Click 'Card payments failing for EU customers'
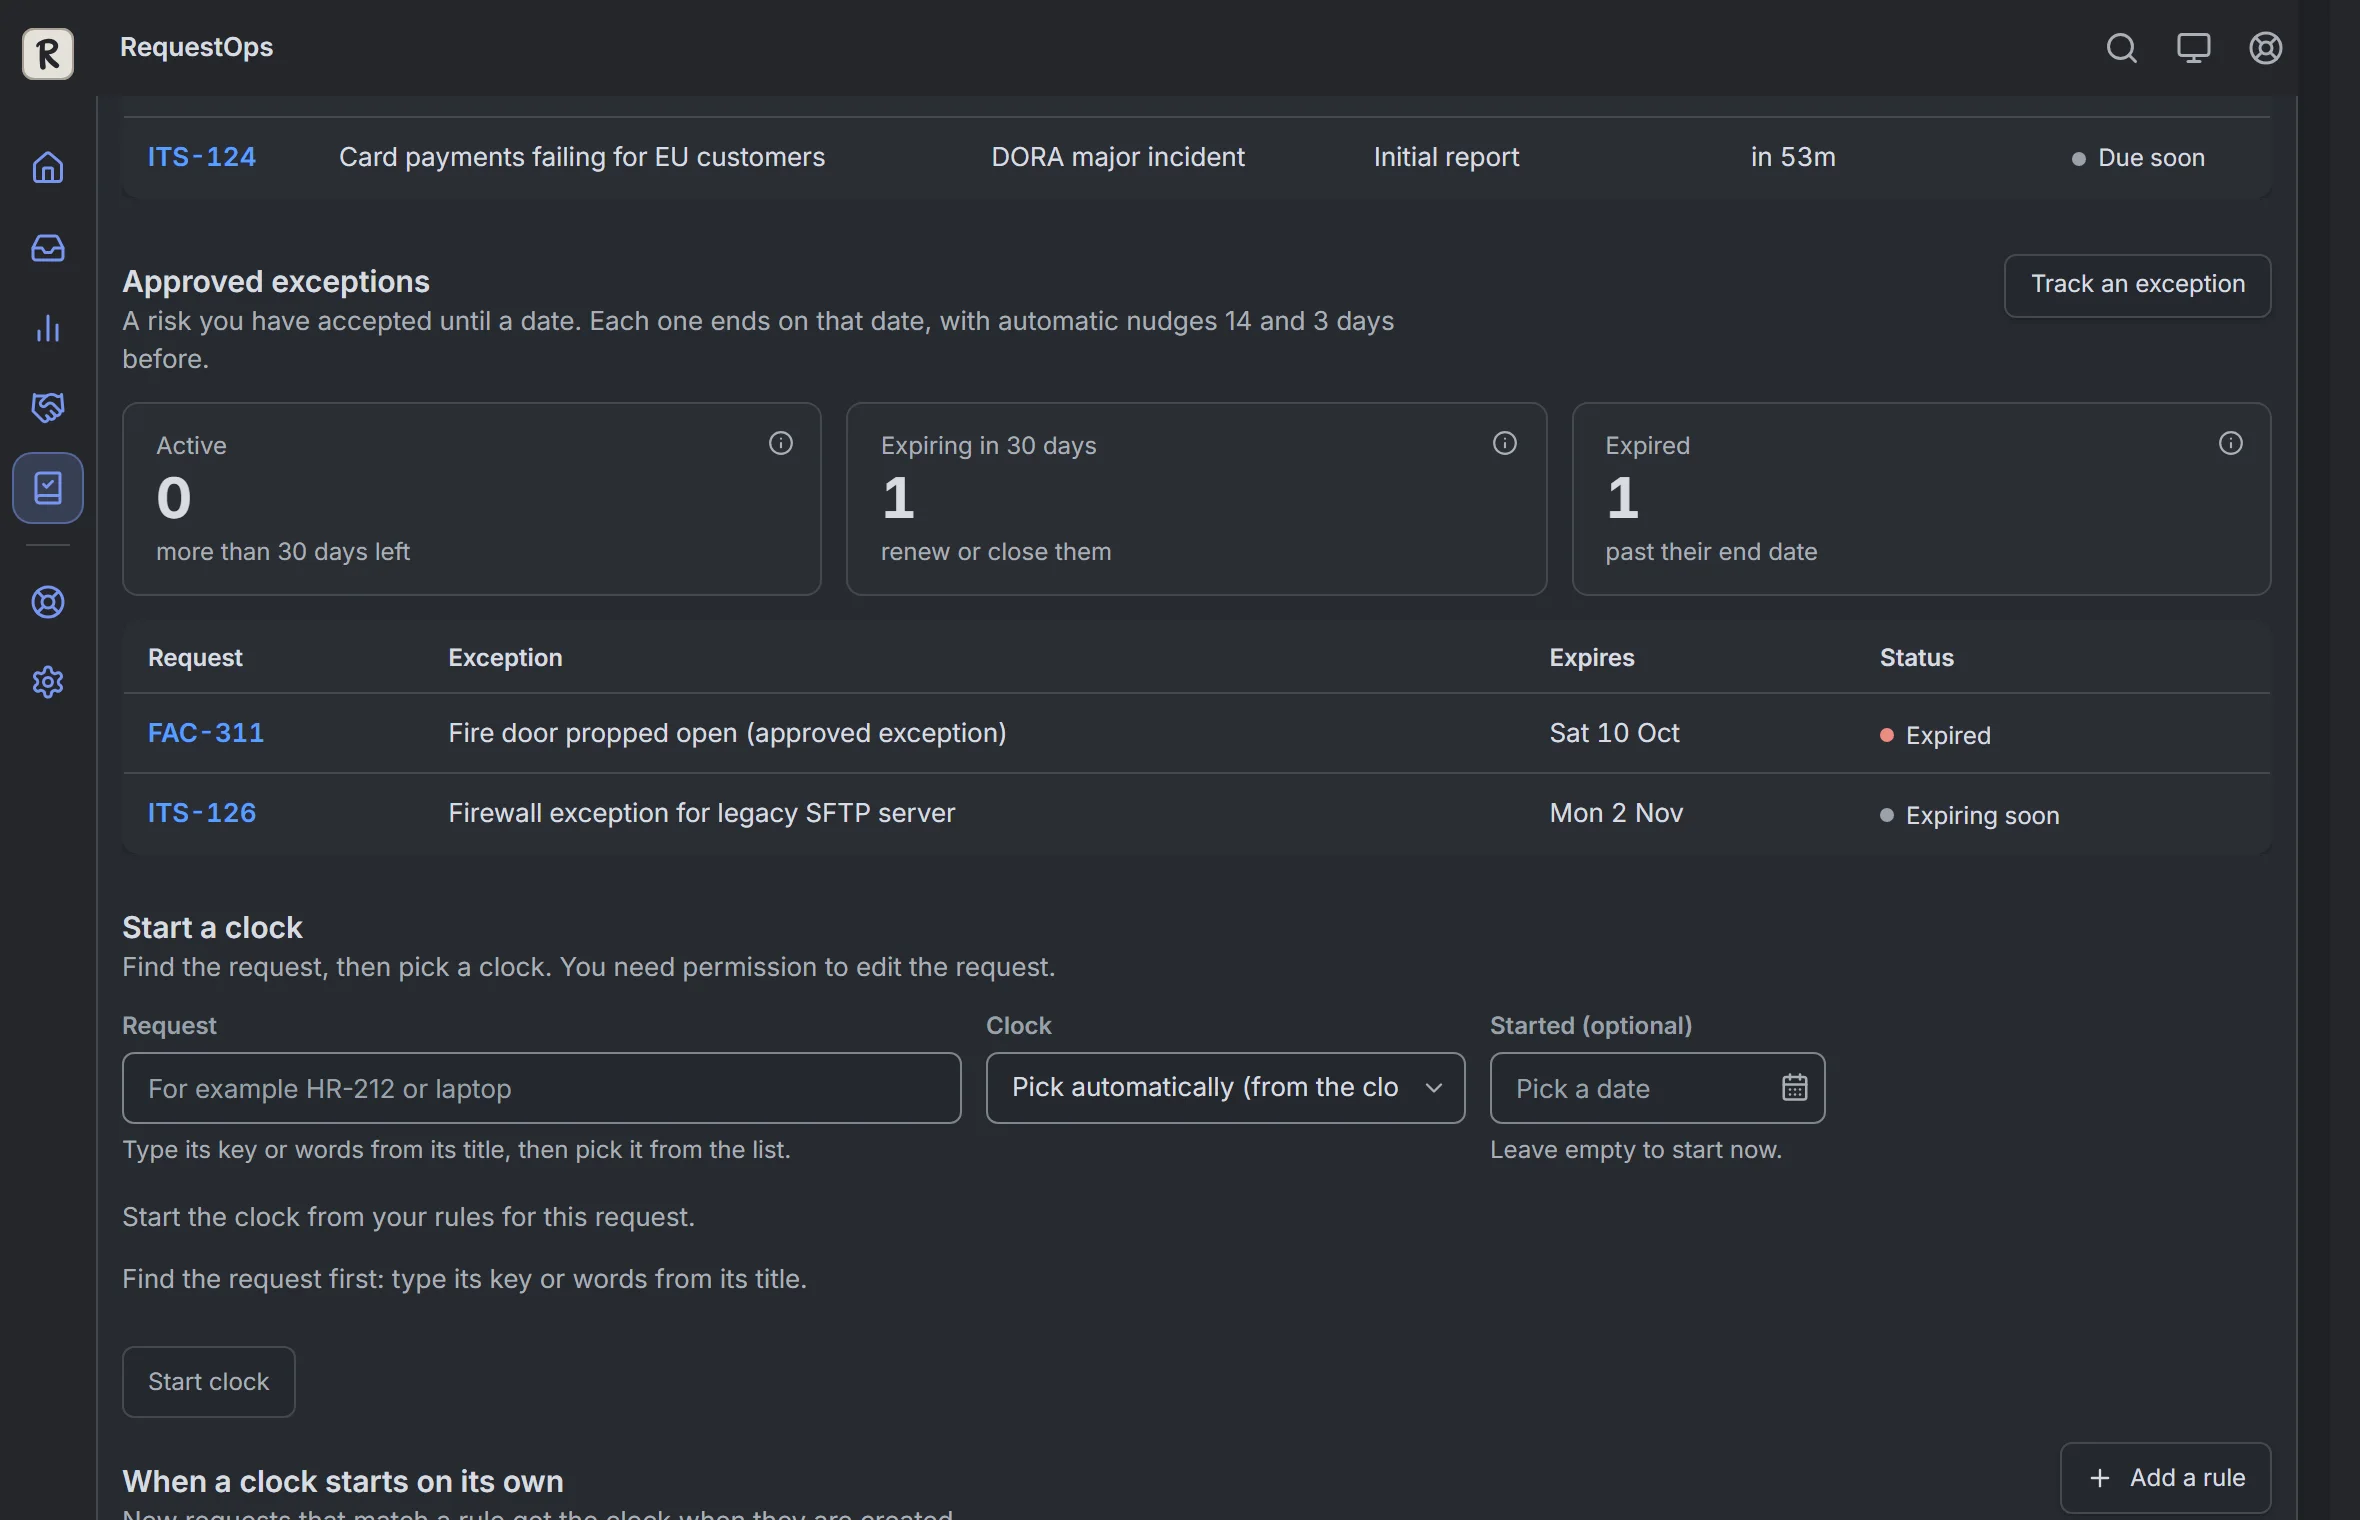2360x1520 pixels. pyautogui.click(x=582, y=157)
